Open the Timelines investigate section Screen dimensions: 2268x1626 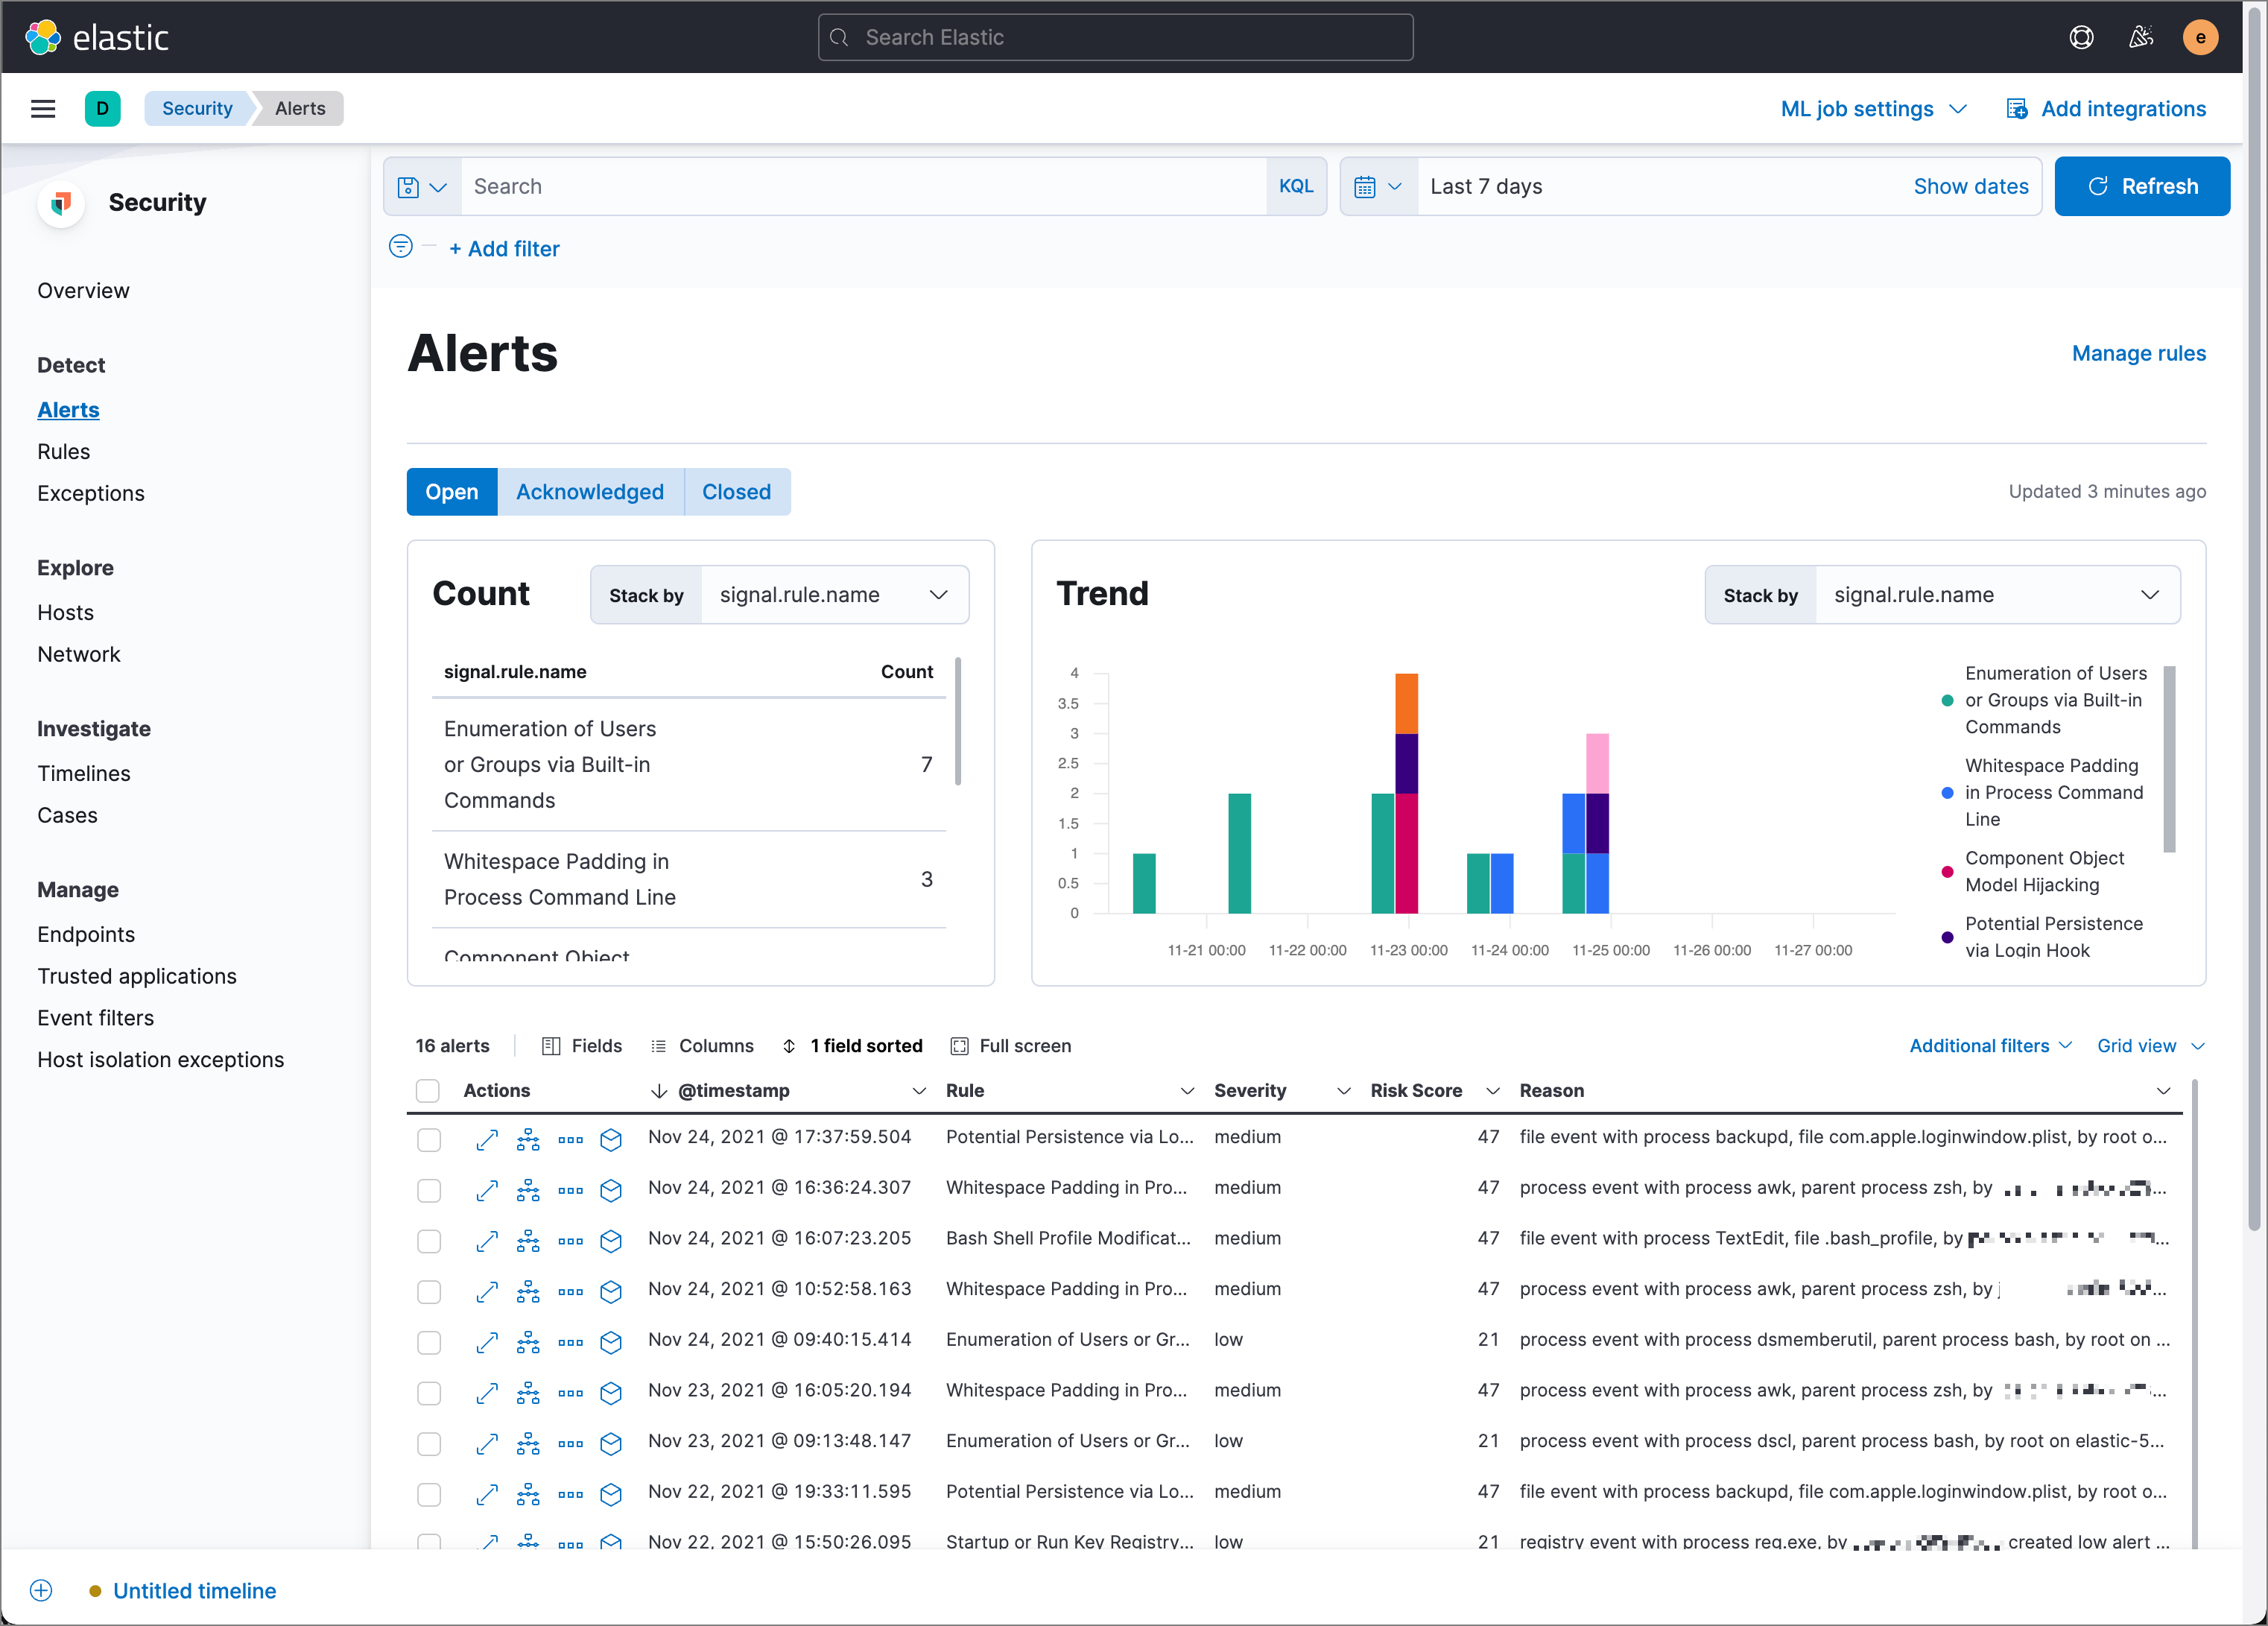point(83,771)
